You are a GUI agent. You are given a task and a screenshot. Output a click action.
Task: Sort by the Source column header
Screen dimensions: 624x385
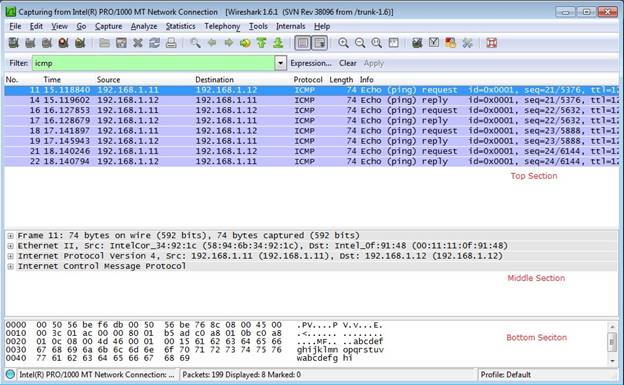point(108,80)
